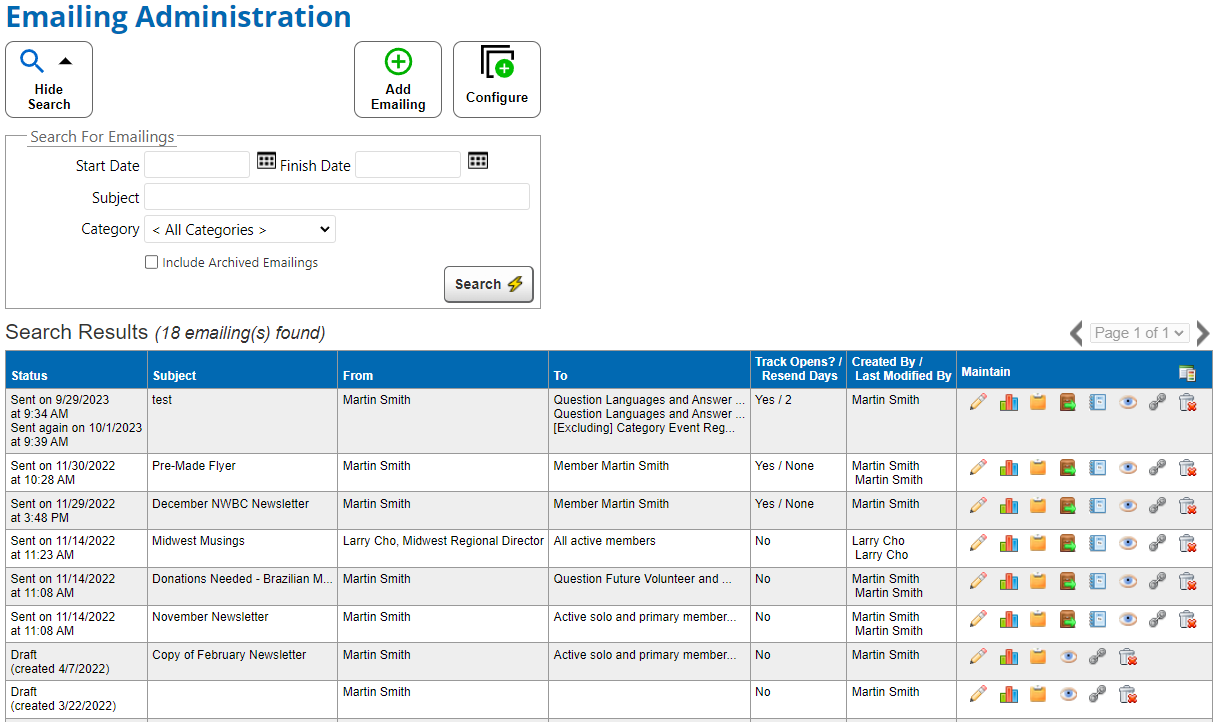Run the Search with the lightning button
This screenshot has width=1221, height=722.
[488, 284]
